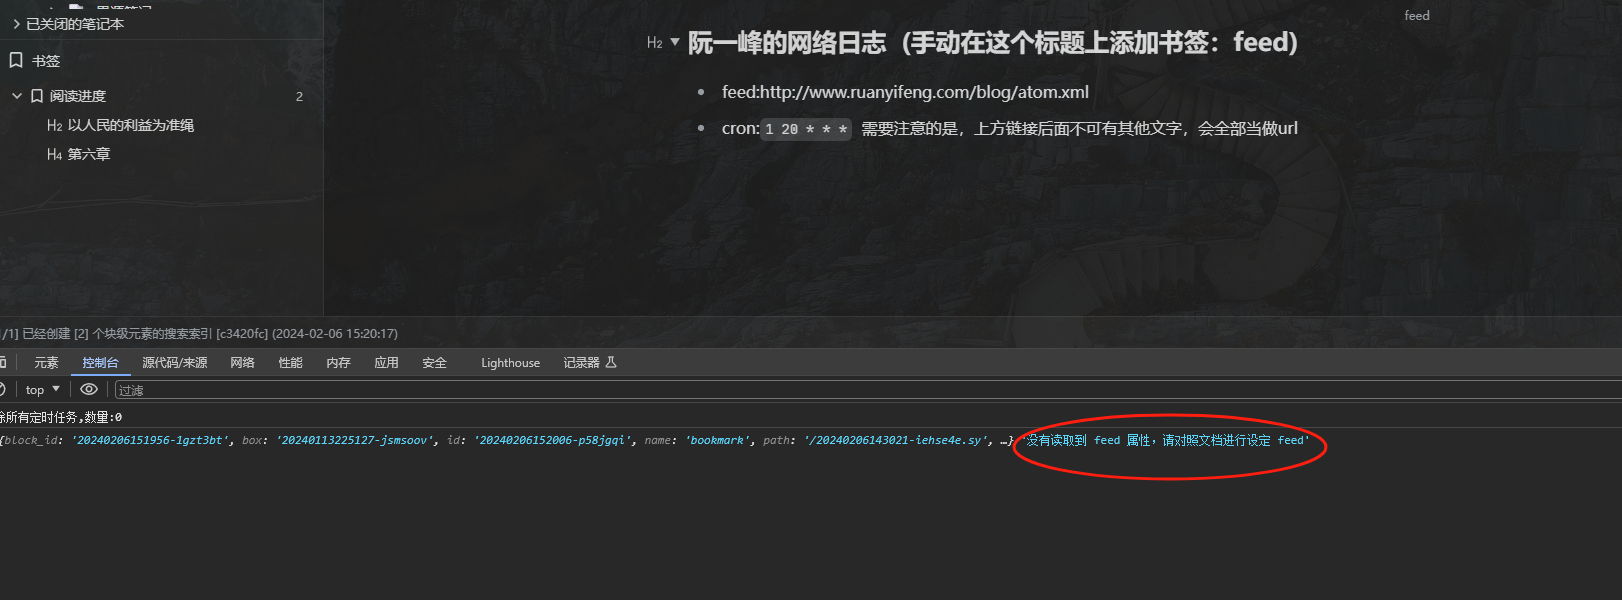Expand the logged object with block_id
Image resolution: width=1622 pixels, height=600 pixels.
tap(507, 440)
